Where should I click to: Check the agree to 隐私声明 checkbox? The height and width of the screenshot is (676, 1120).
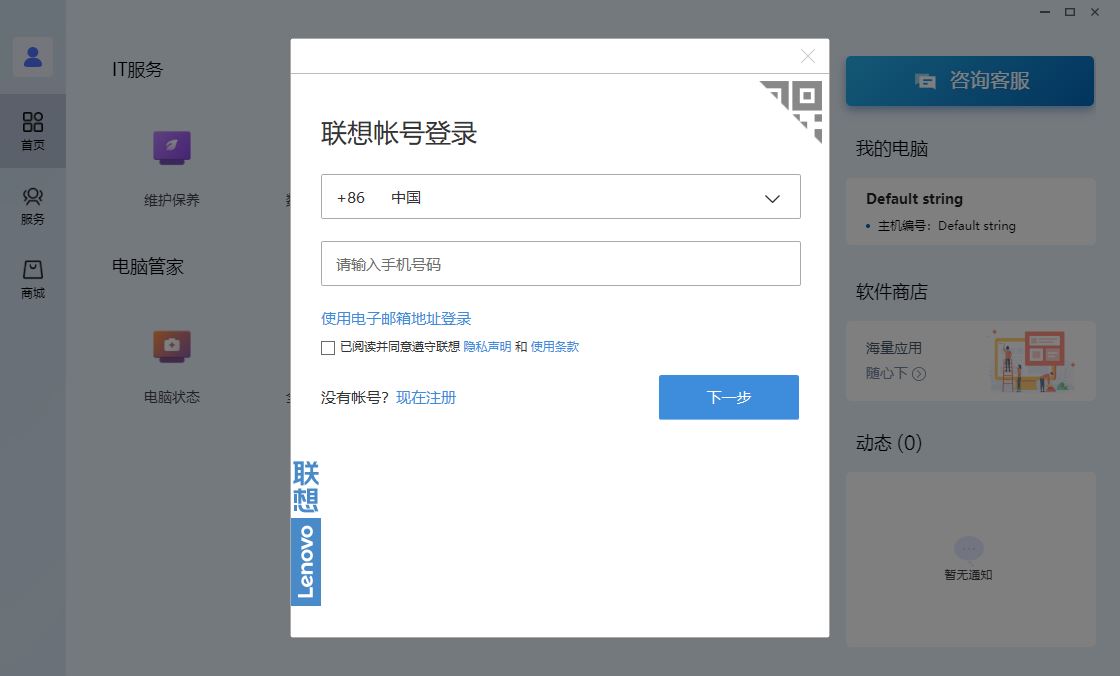327,347
